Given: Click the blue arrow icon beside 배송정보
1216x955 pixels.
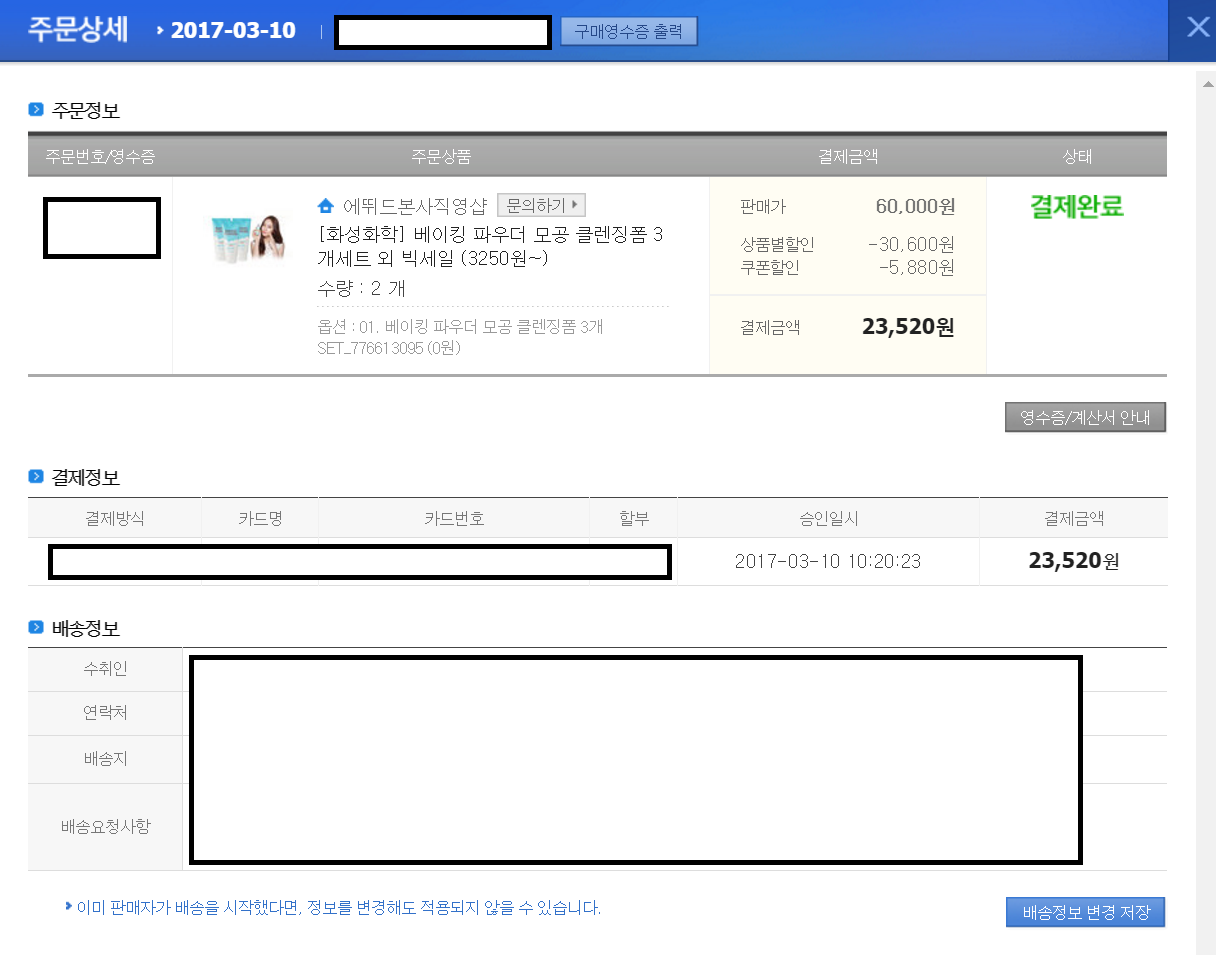Looking at the screenshot, I should pos(36,628).
